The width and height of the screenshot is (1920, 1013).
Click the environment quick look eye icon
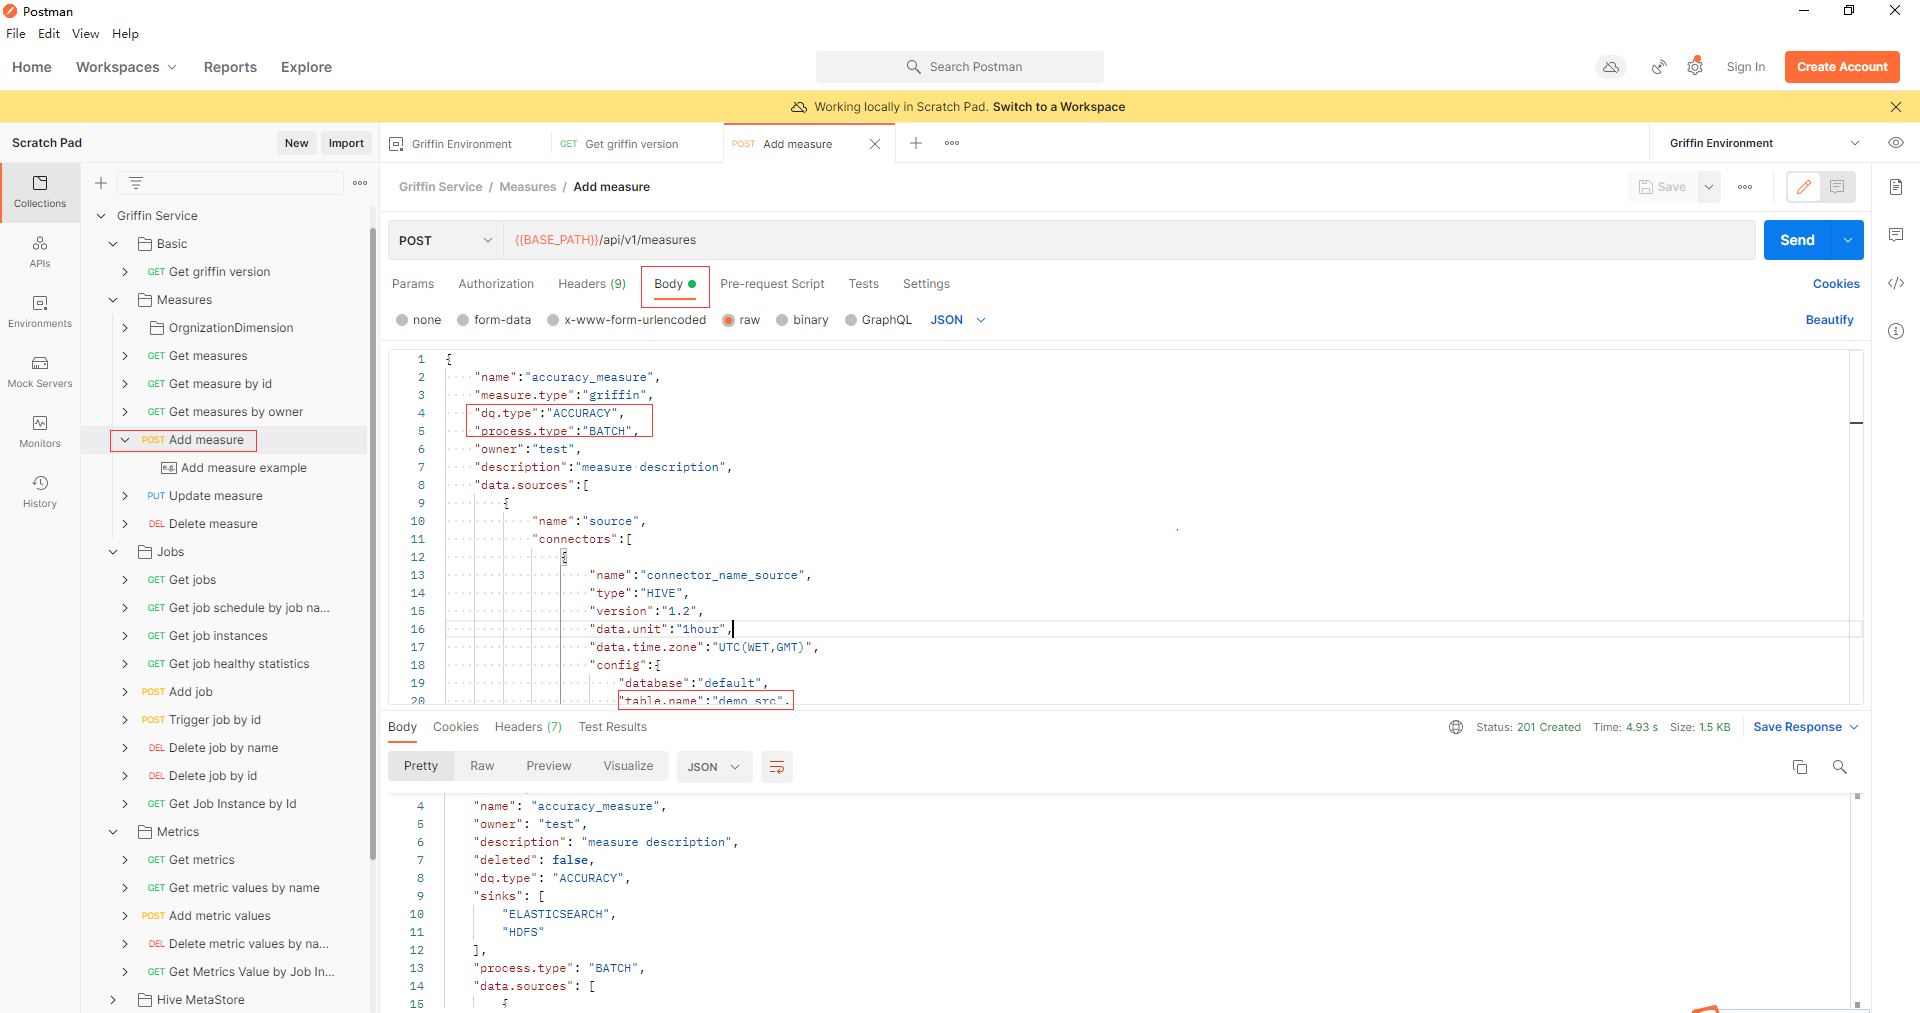tap(1895, 143)
